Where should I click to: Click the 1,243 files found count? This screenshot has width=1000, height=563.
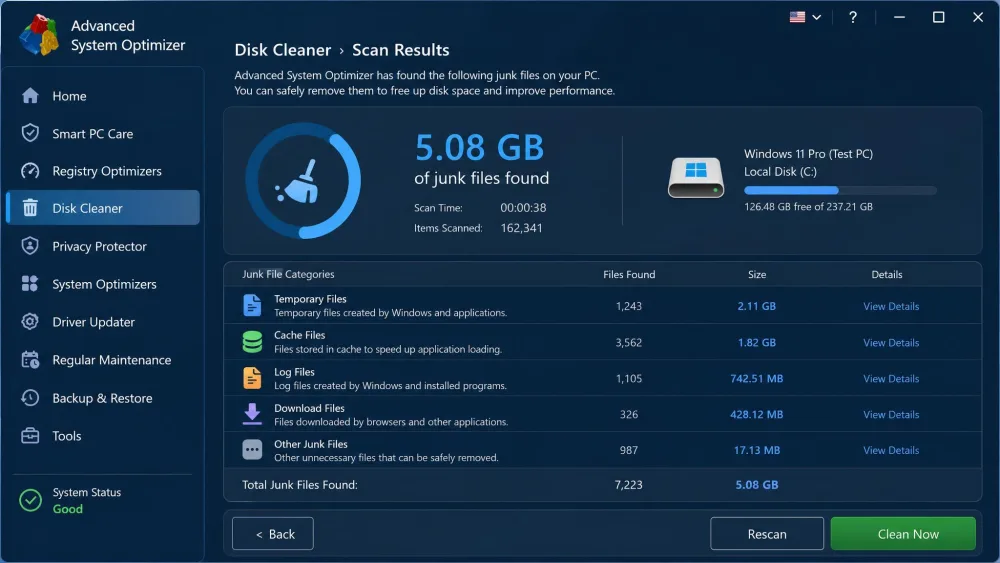click(x=628, y=306)
